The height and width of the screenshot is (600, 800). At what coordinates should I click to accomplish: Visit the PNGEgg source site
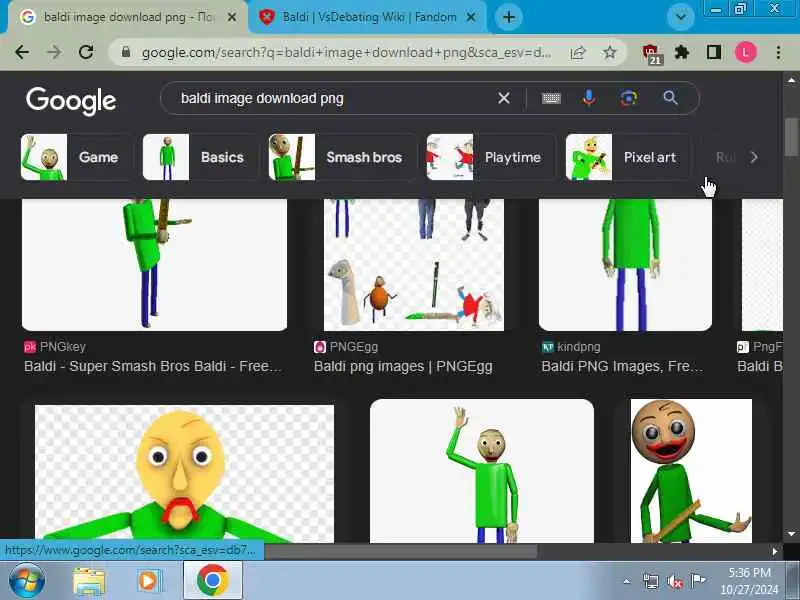346,347
